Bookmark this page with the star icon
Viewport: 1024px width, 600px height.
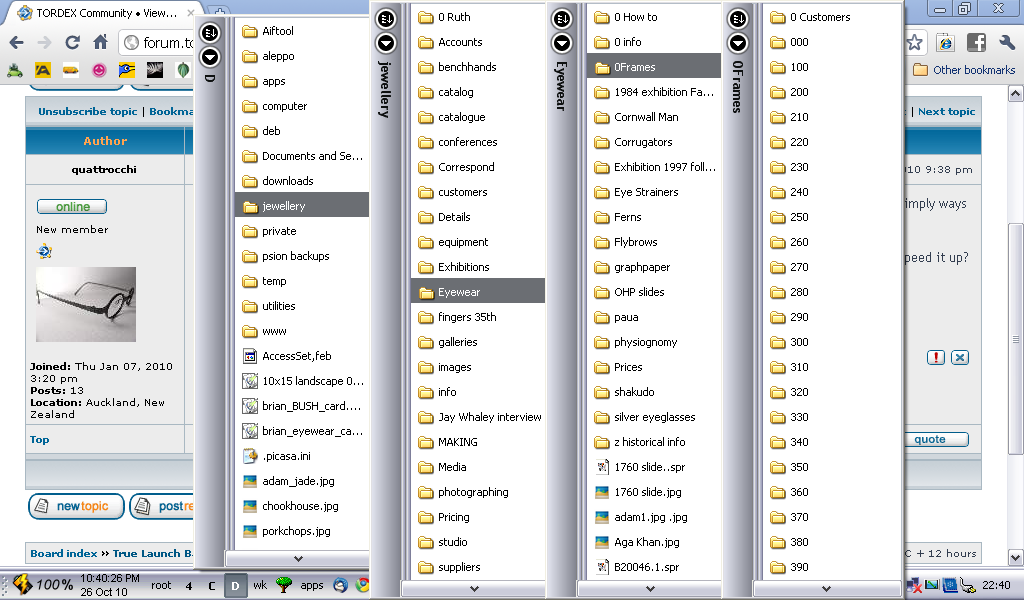click(914, 43)
